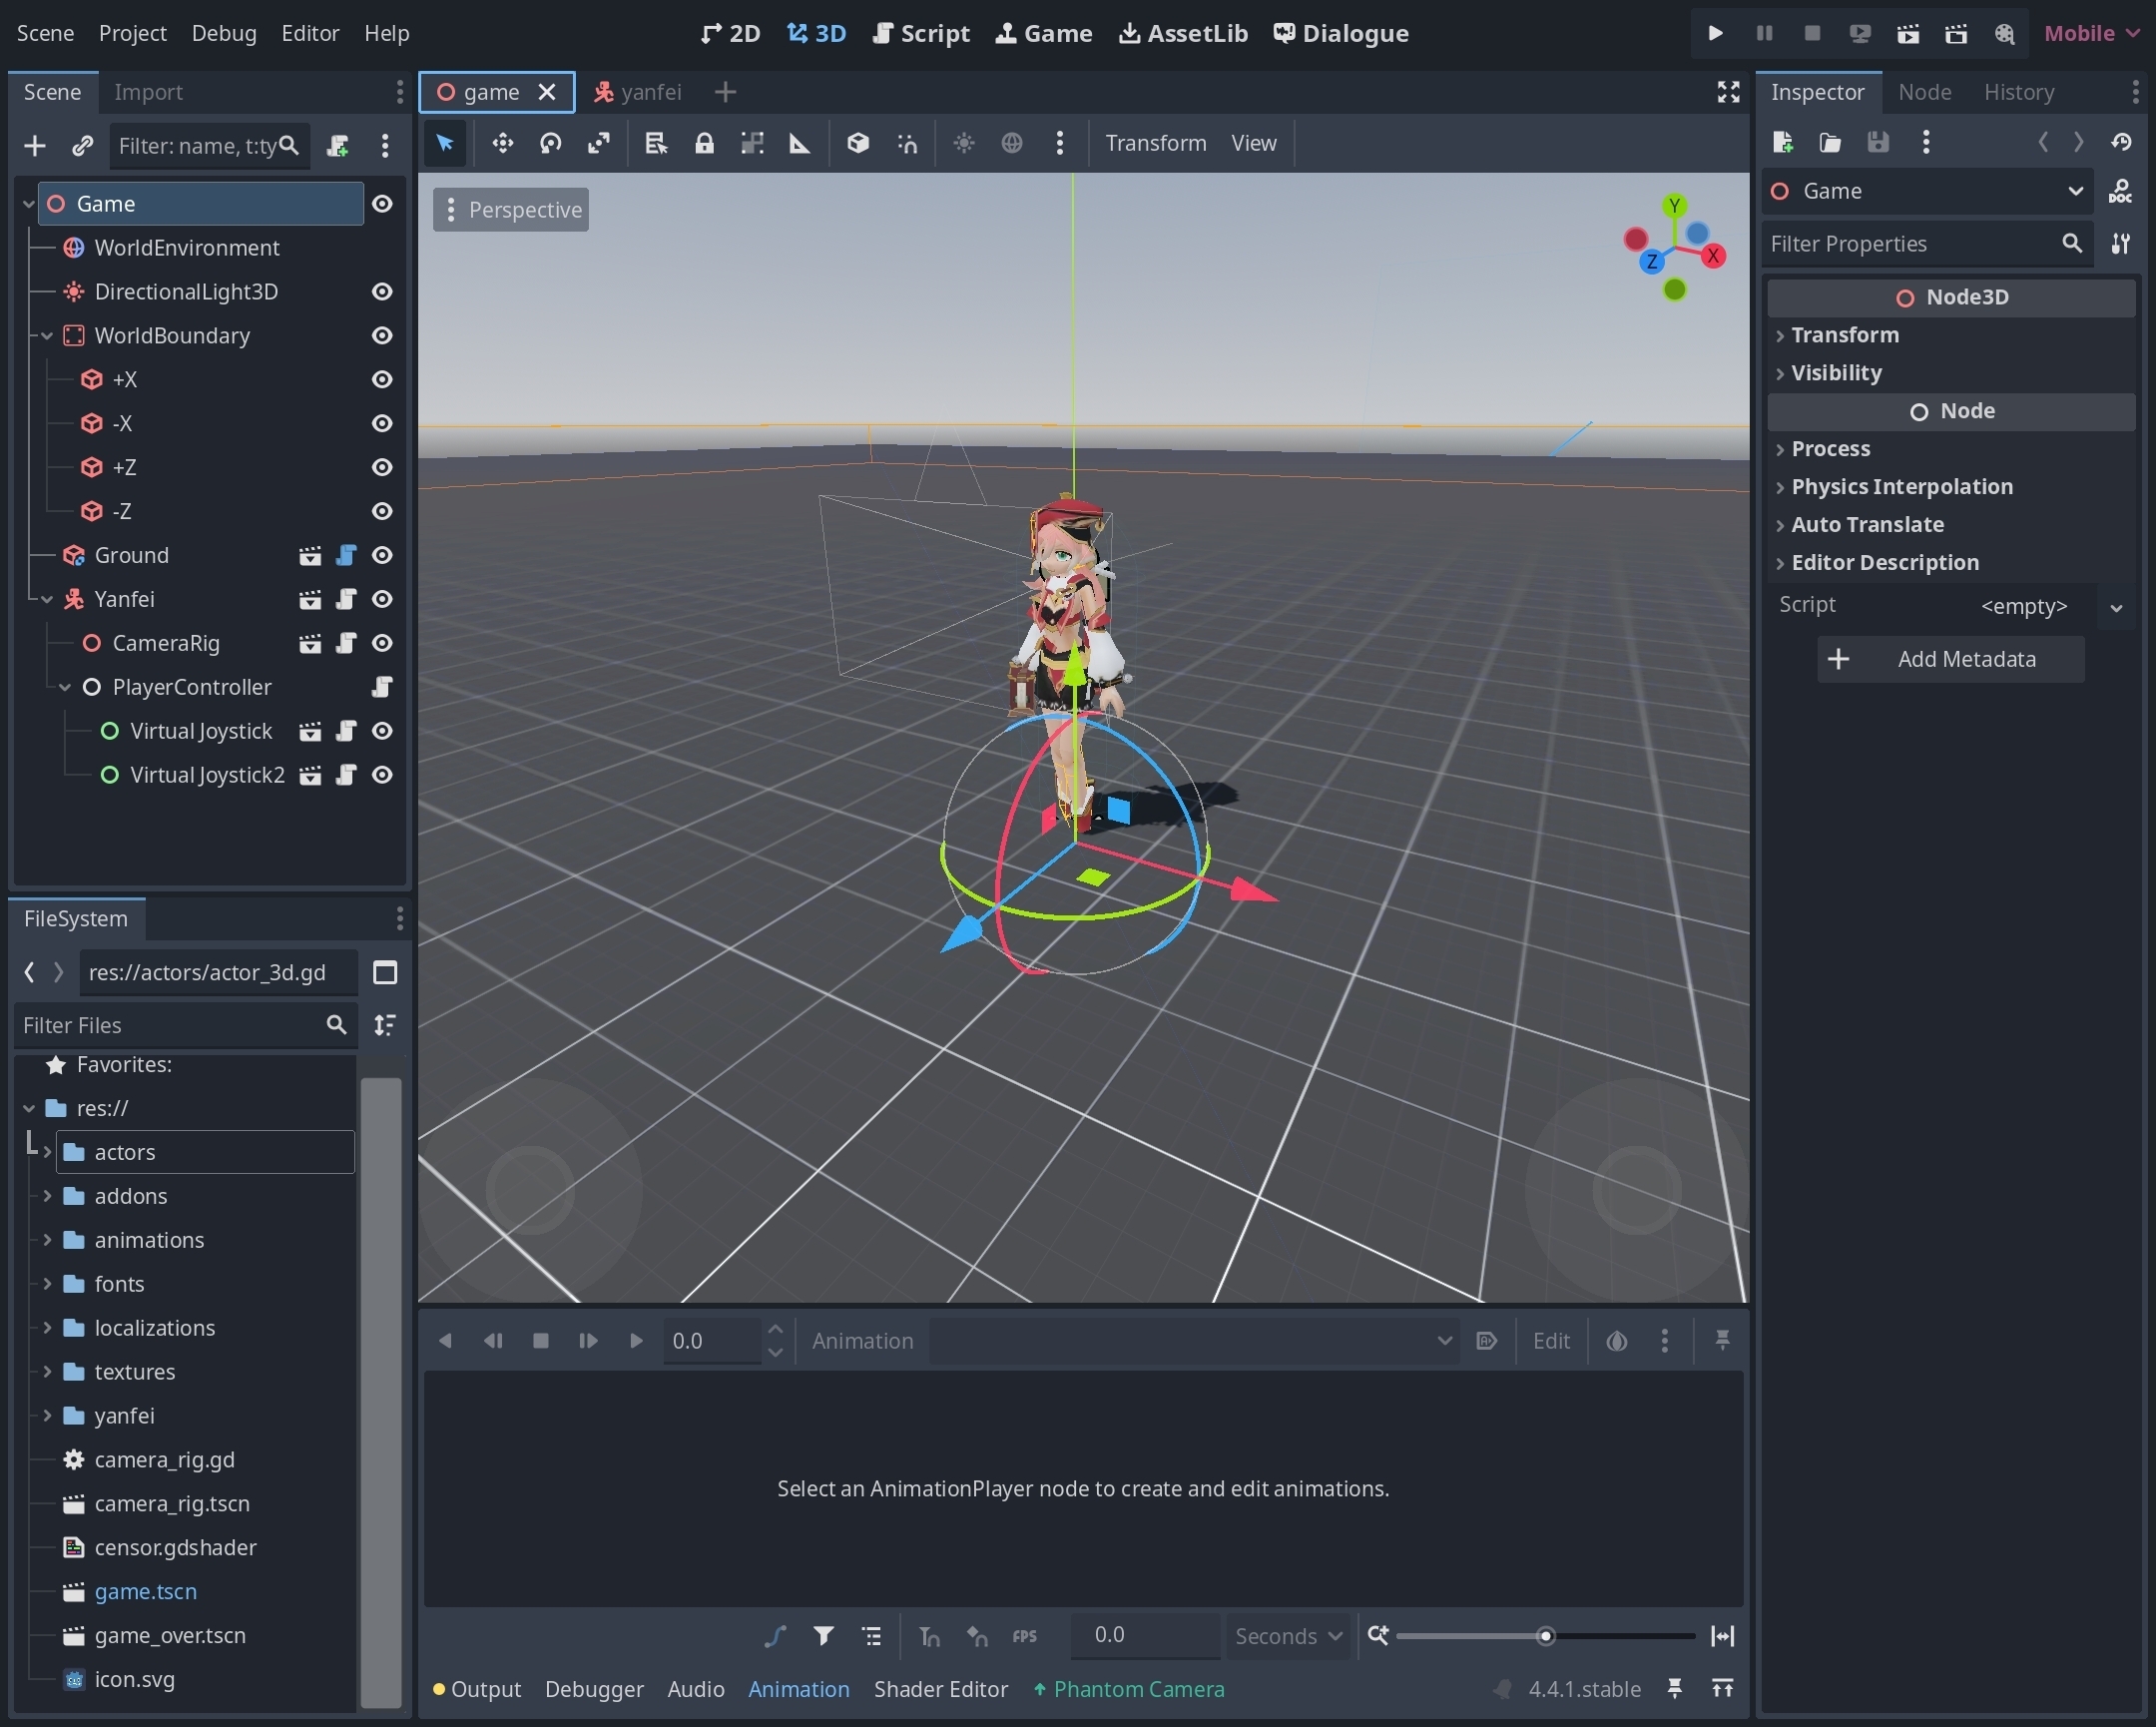Image resolution: width=2156 pixels, height=1727 pixels.
Task: Select the Move mode tool
Action: pyautogui.click(x=502, y=143)
